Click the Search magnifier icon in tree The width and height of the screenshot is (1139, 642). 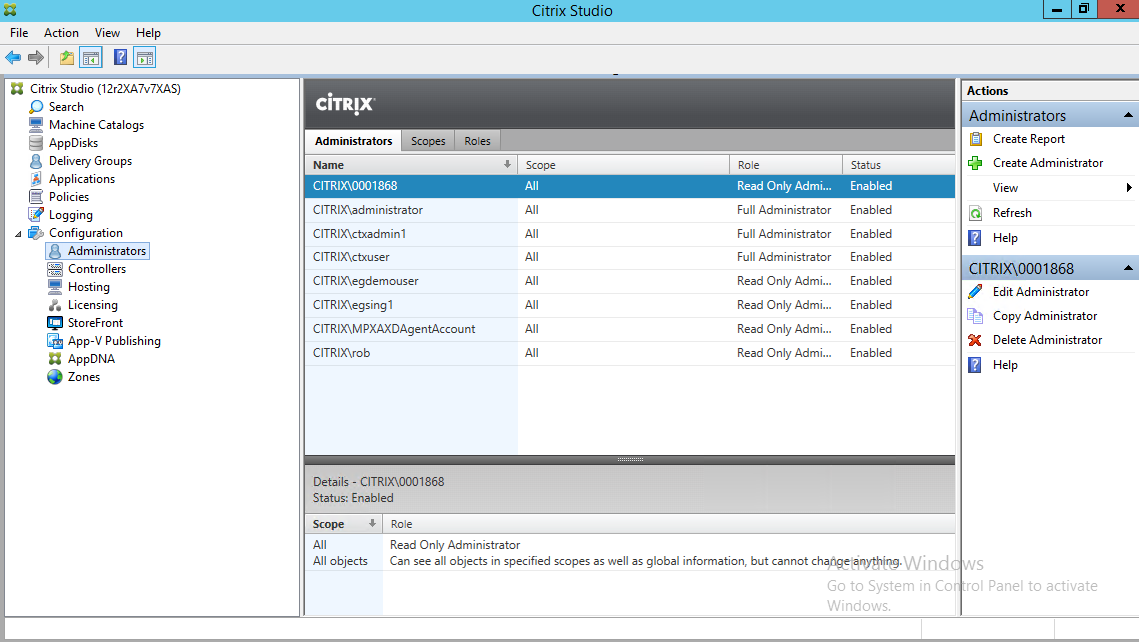(36, 107)
